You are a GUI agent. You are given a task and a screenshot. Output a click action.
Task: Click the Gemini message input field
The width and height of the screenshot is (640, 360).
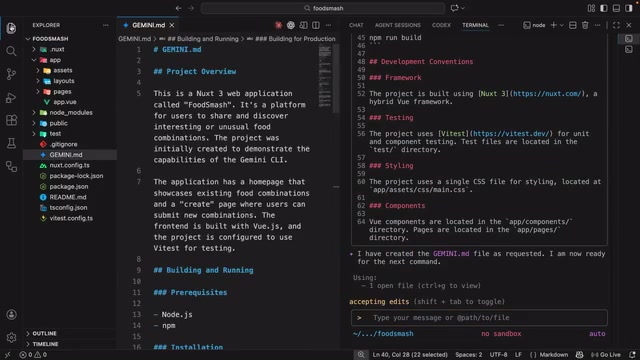479,318
